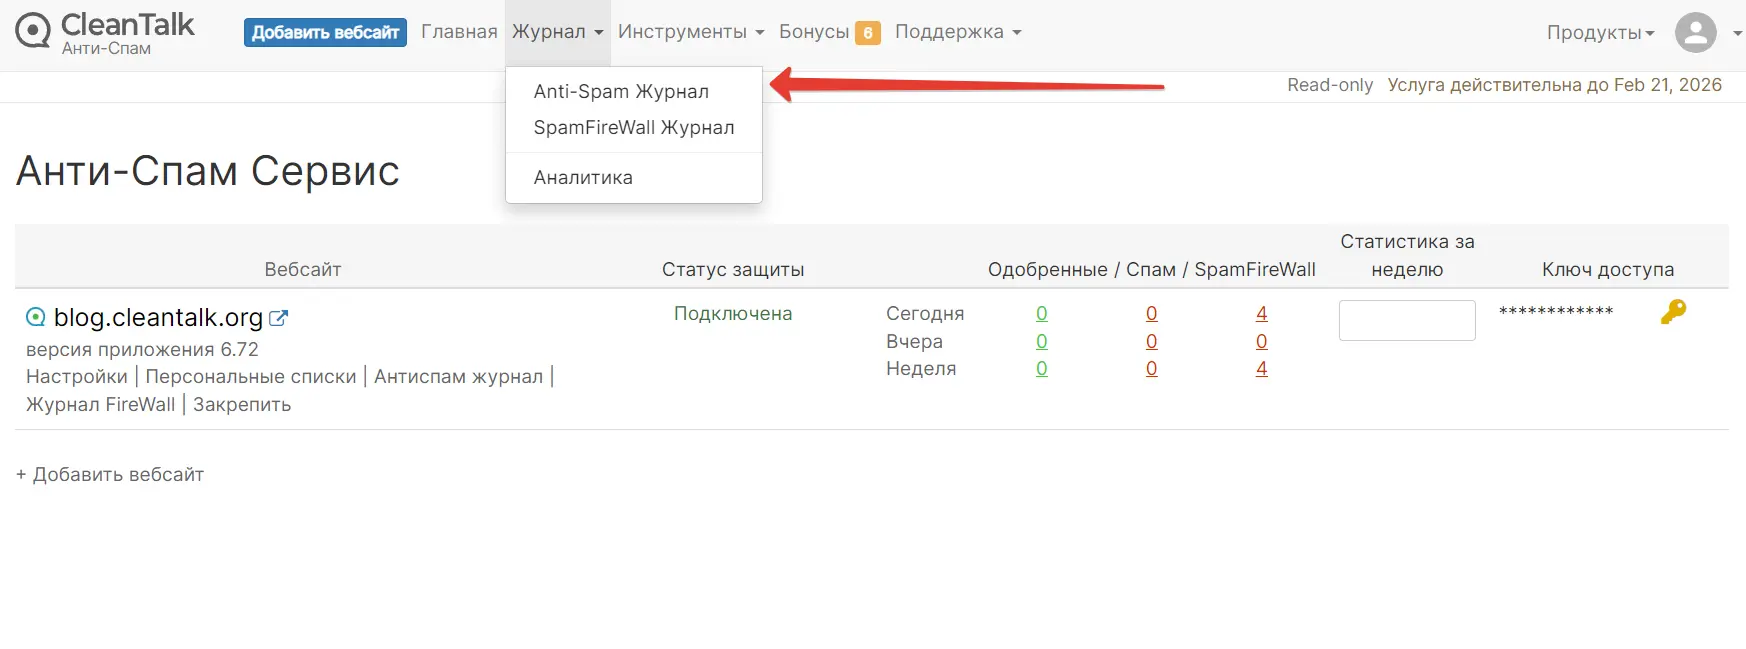1746x649 pixels.
Task: Open weekly spam count 0
Action: pyautogui.click(x=1152, y=368)
